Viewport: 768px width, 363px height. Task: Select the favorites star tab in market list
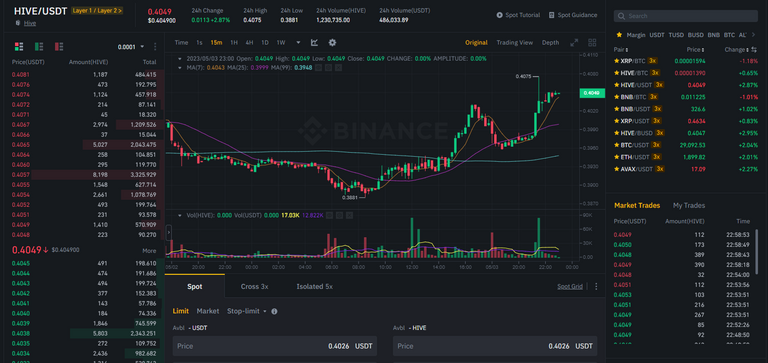tap(619, 35)
